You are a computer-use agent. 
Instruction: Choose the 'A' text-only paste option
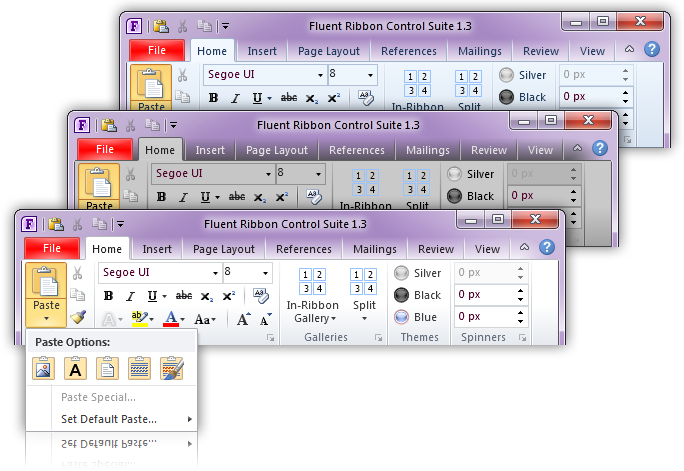75,369
